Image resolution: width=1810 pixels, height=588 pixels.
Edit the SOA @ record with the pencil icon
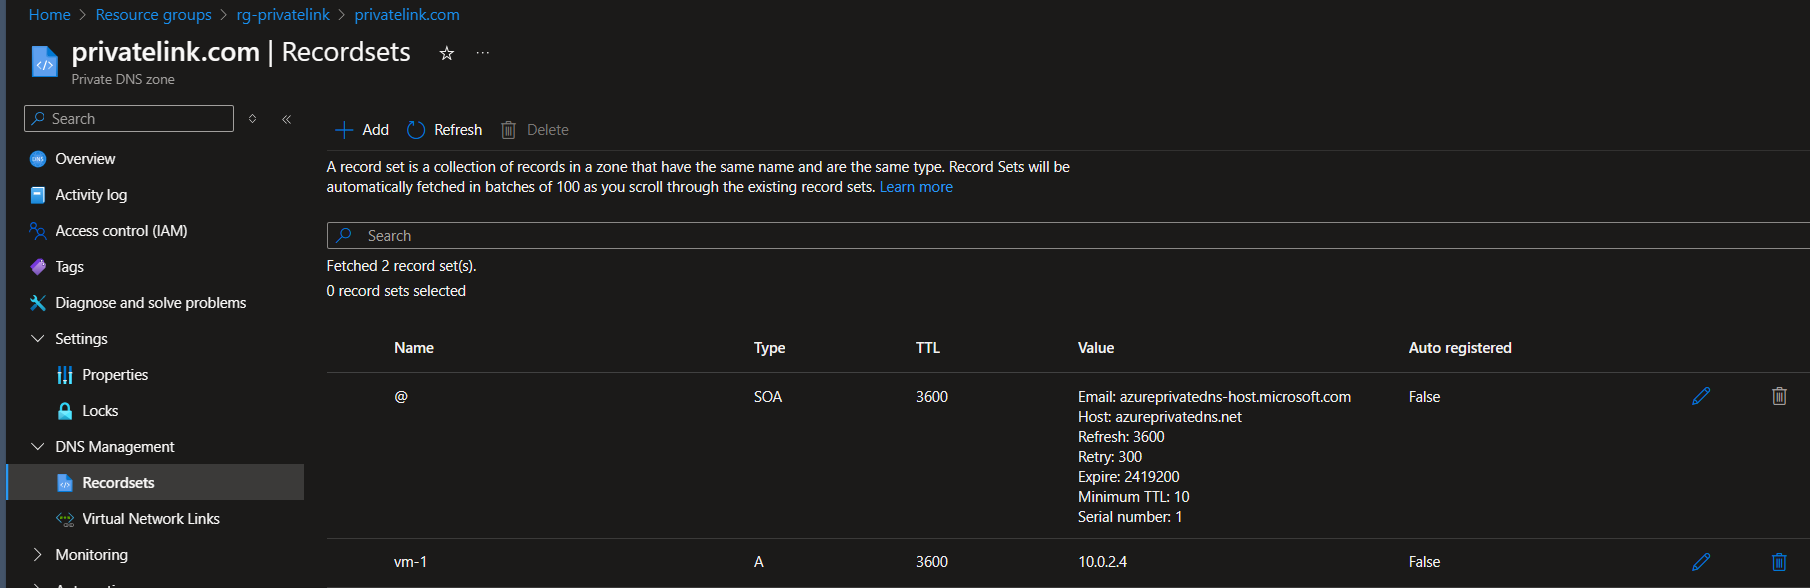coord(1701,396)
